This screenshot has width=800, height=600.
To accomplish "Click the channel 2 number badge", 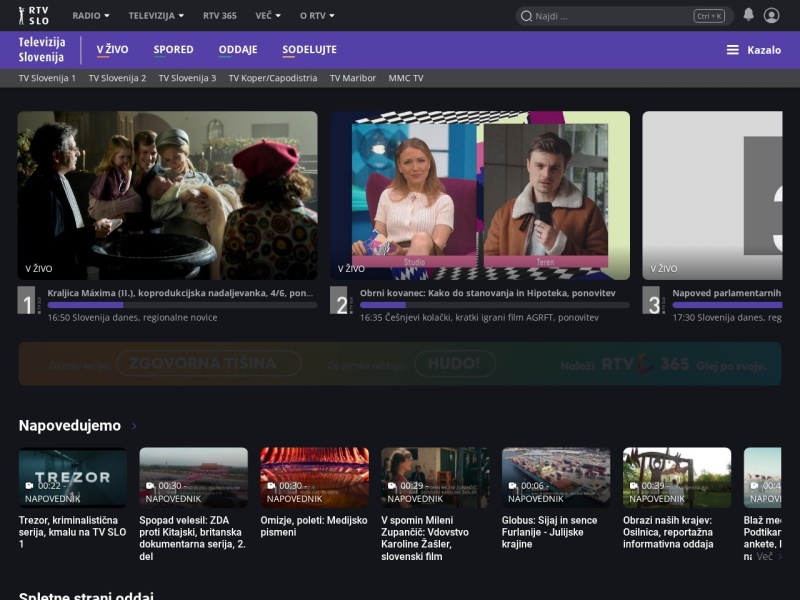I will [339, 301].
